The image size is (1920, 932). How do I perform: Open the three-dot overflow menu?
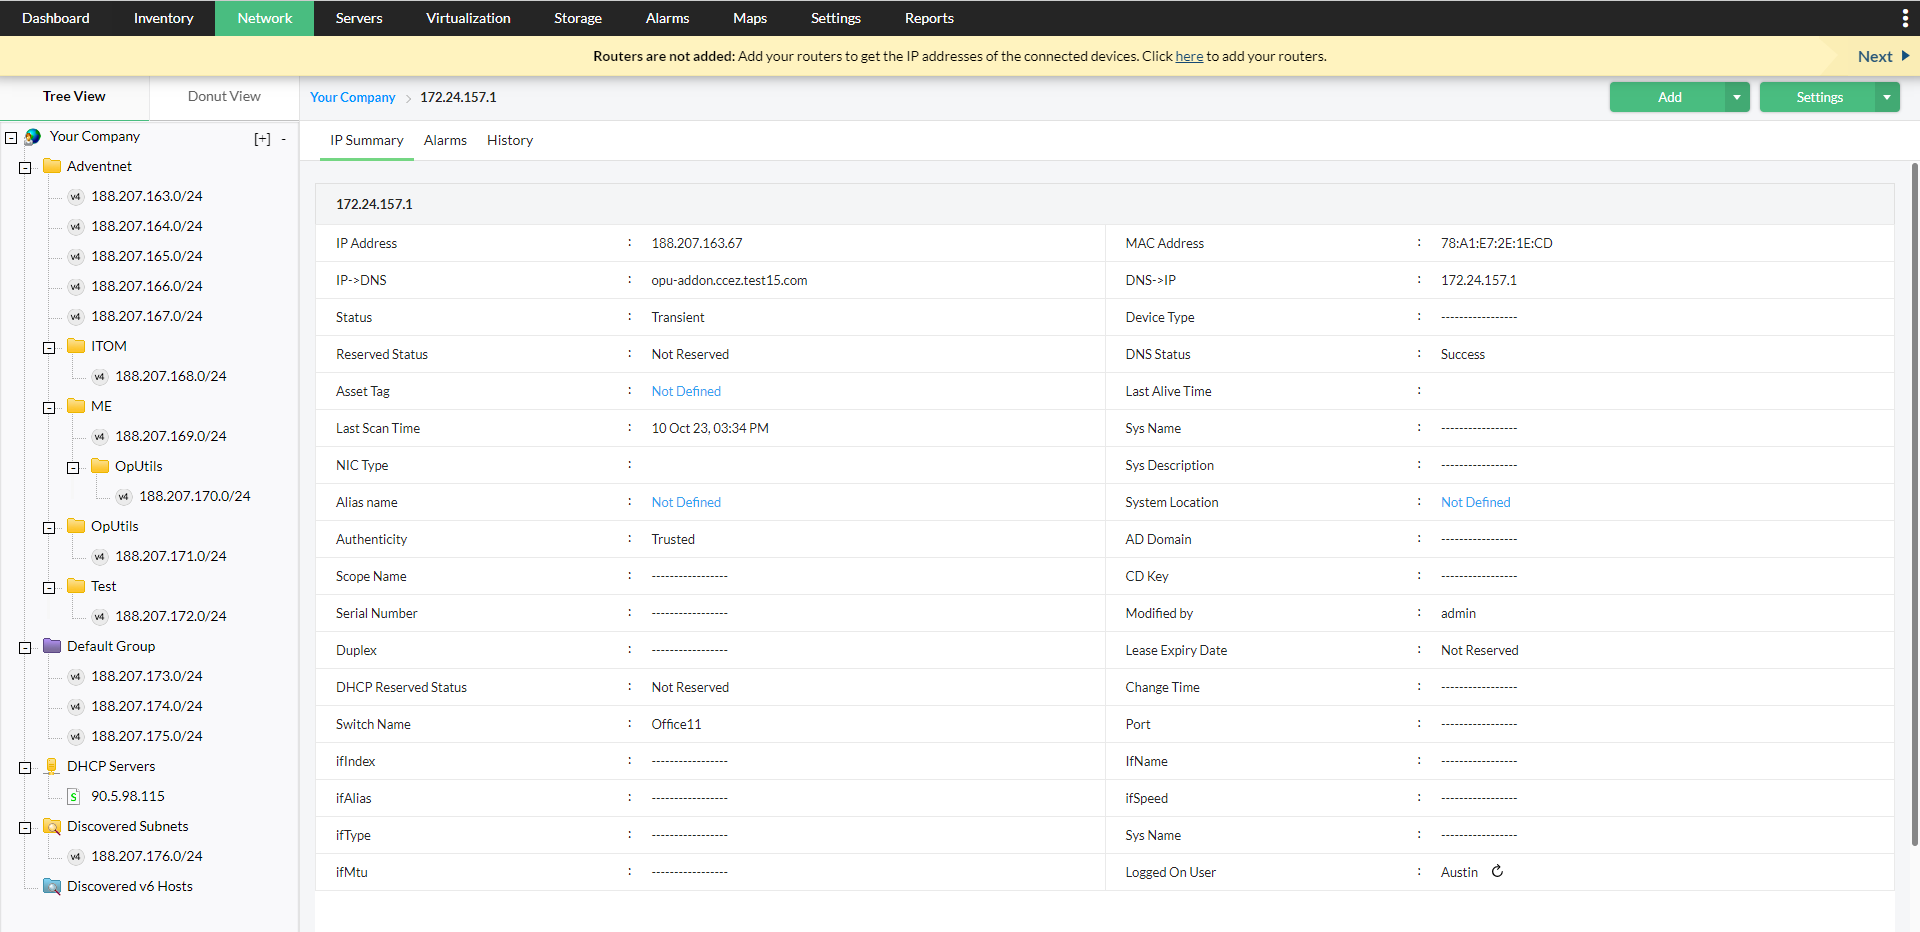(1905, 17)
